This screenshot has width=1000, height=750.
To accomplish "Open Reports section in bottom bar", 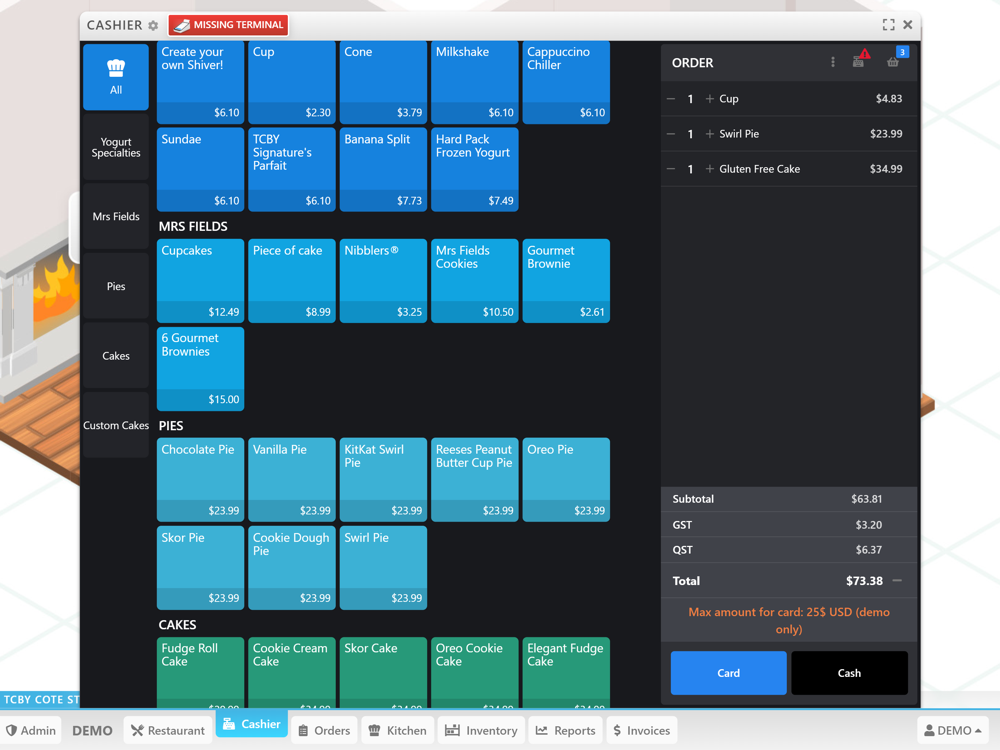I will [566, 730].
